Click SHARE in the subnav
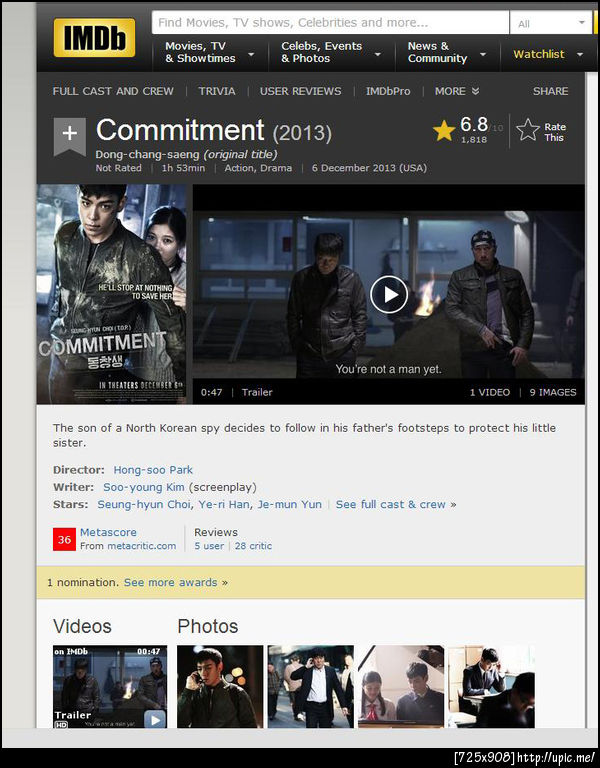 point(551,91)
